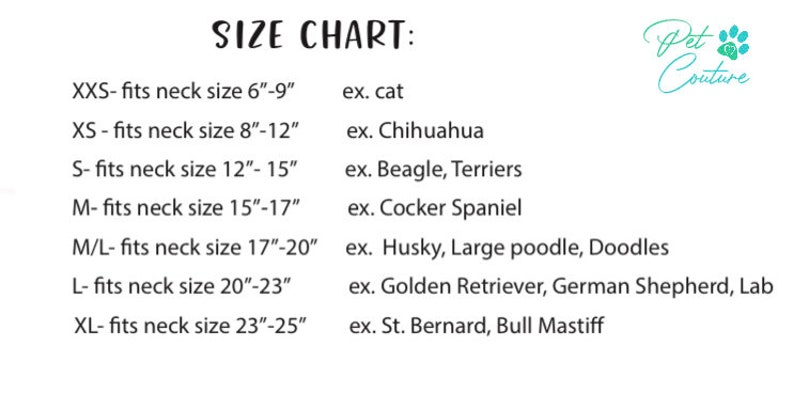Click the 'ex. Chihuahua' example text
The height and width of the screenshot is (409, 794).
tap(415, 131)
